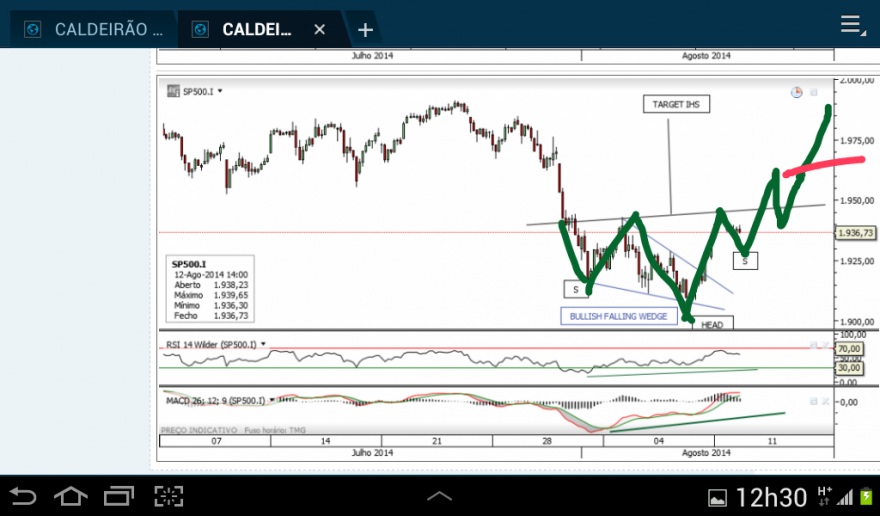Screen dimensions: 880x516
Task: Click the 07 date cell on time axis
Action: tap(216, 441)
